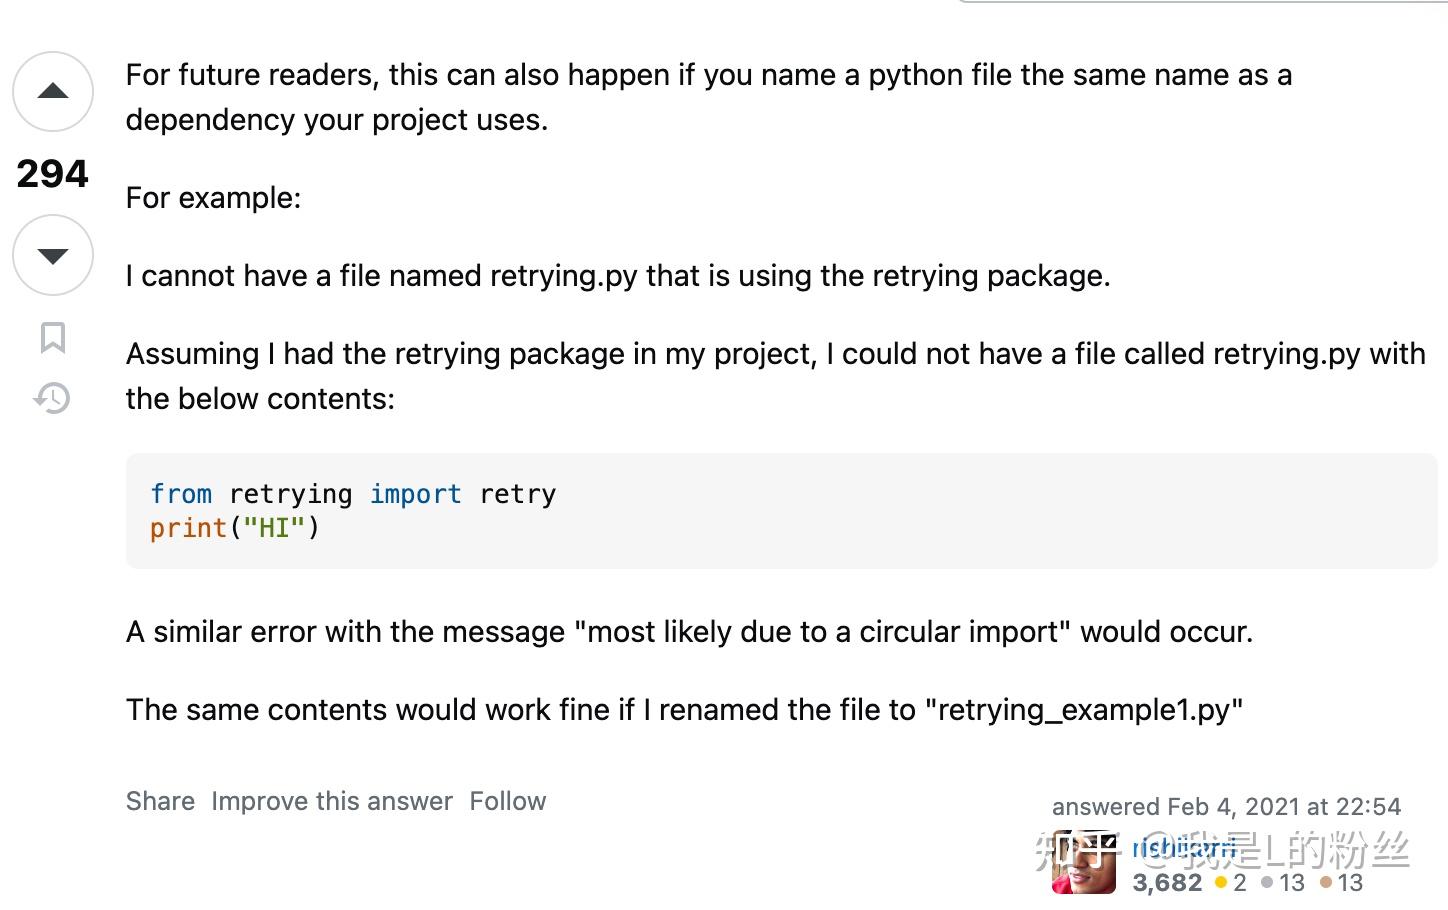The image size is (1448, 910).
Task: Click the 'For future readers' opening sentence
Action: pyautogui.click(x=709, y=97)
